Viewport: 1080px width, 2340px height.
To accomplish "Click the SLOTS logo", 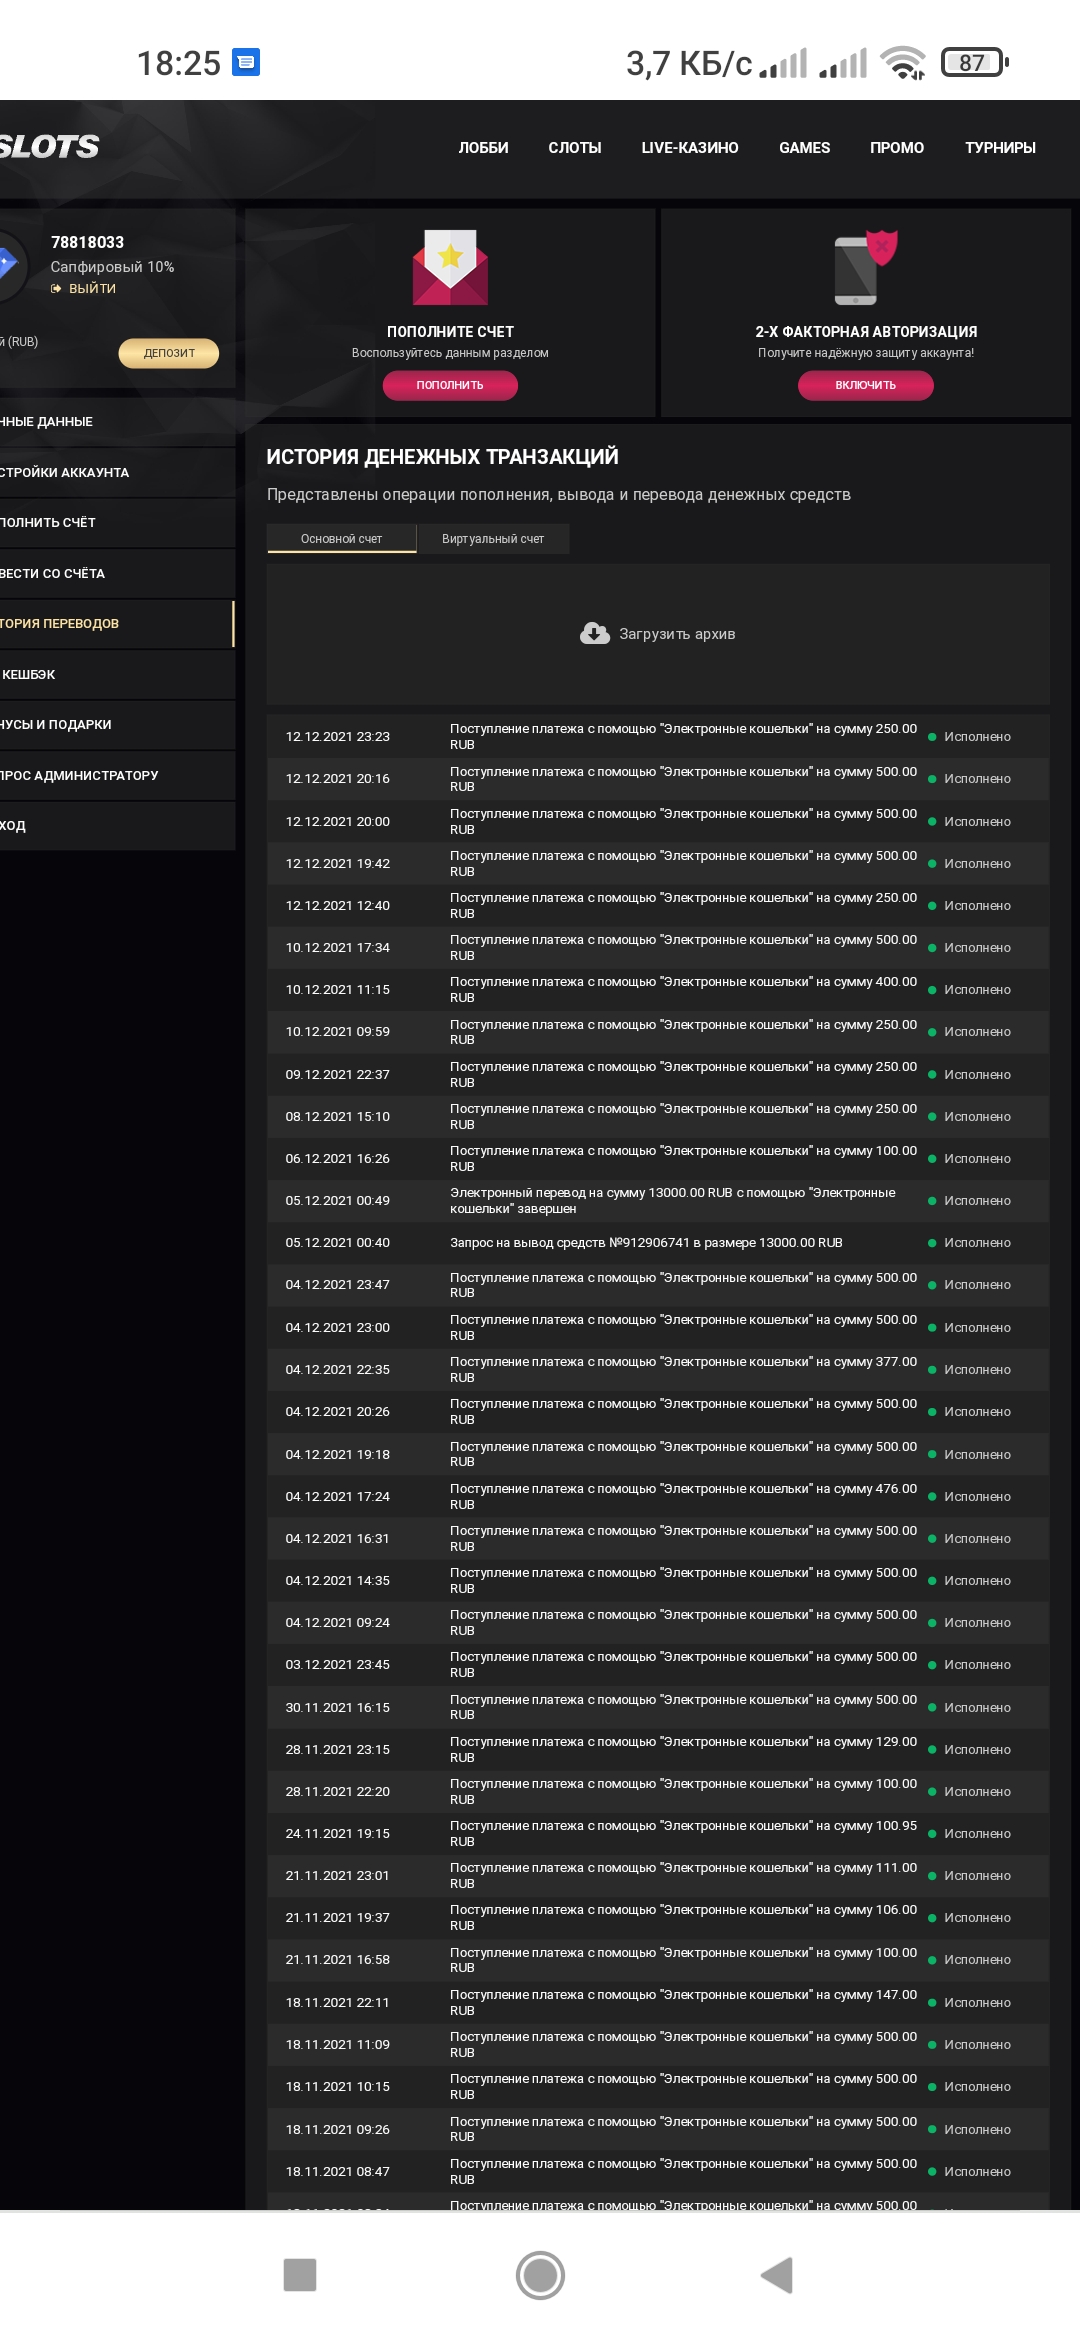I will 50,147.
